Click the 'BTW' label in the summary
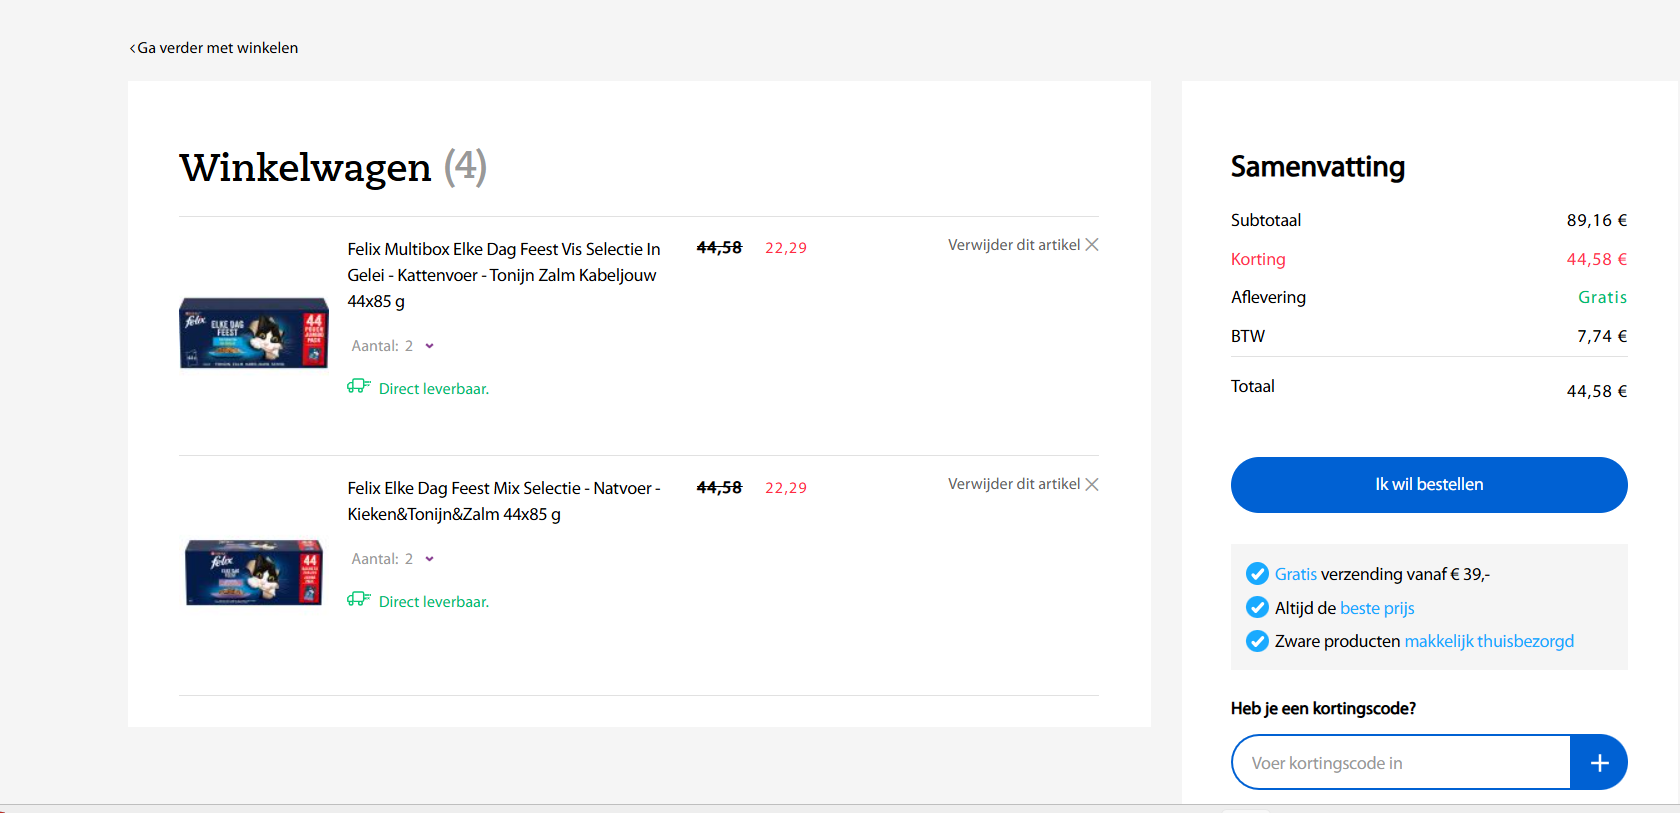Screen dimensions: 1680x813 [x=1248, y=336]
